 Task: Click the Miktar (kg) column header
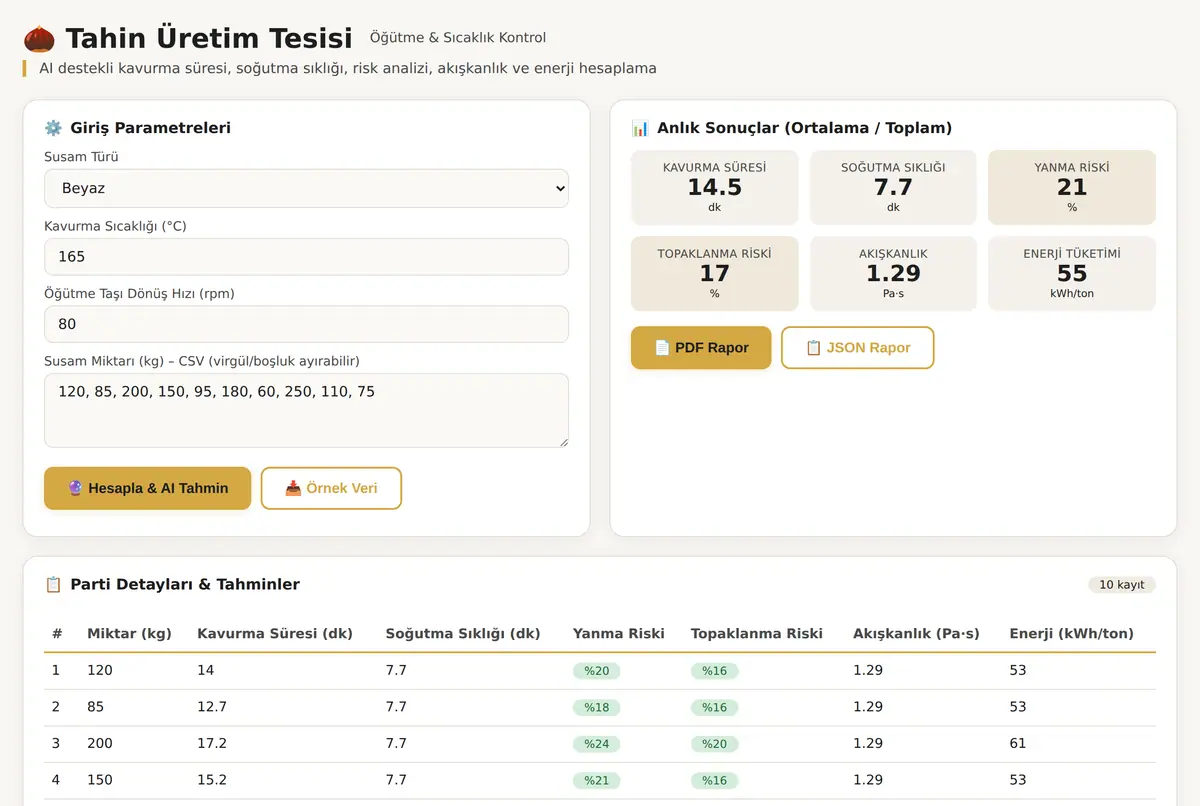point(129,633)
